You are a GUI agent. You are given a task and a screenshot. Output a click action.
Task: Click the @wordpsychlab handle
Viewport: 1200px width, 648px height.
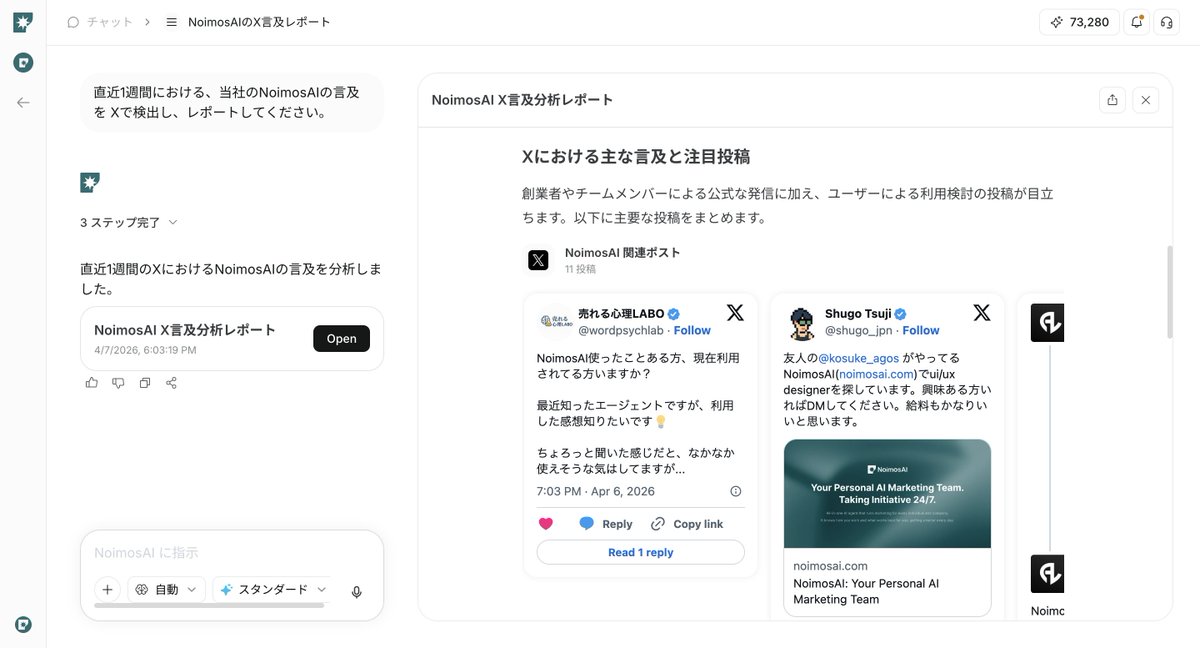[619, 330]
